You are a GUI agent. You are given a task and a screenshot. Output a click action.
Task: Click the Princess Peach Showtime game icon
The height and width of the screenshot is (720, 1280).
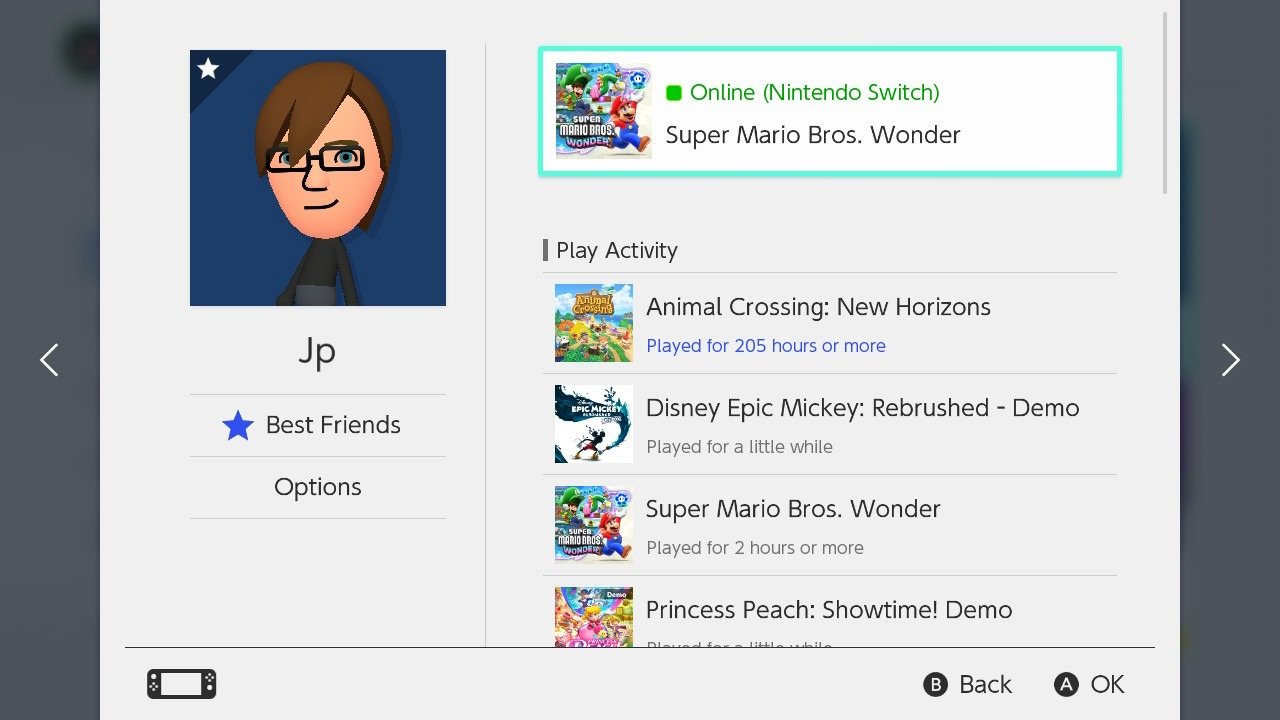[594, 617]
